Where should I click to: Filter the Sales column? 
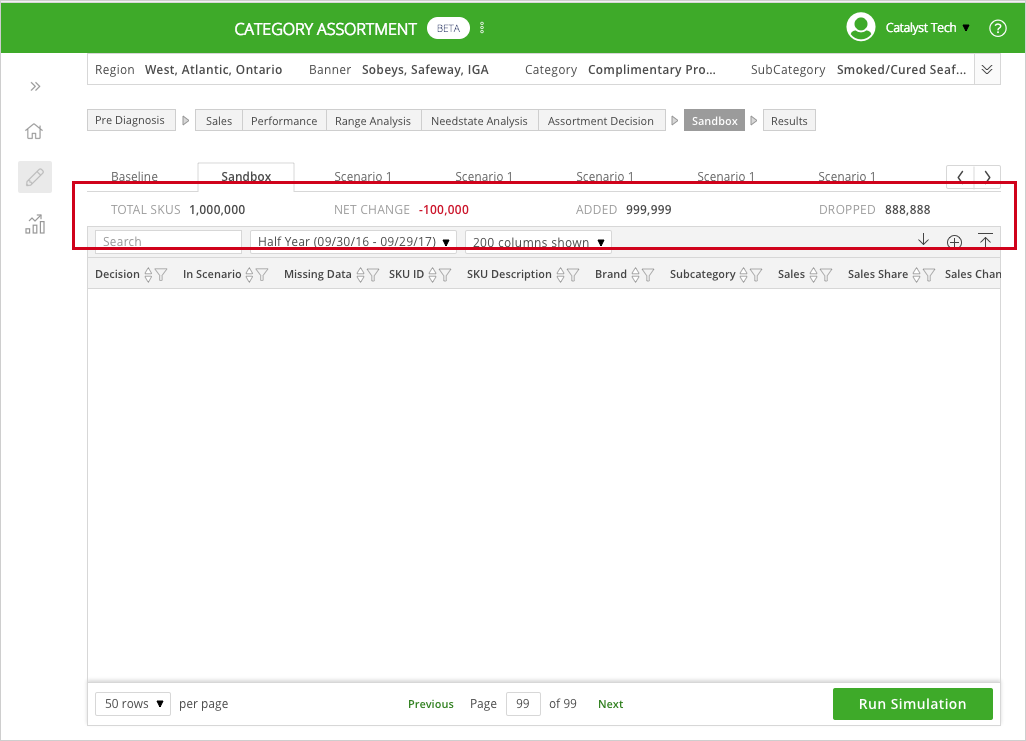pyautogui.click(x=826, y=275)
